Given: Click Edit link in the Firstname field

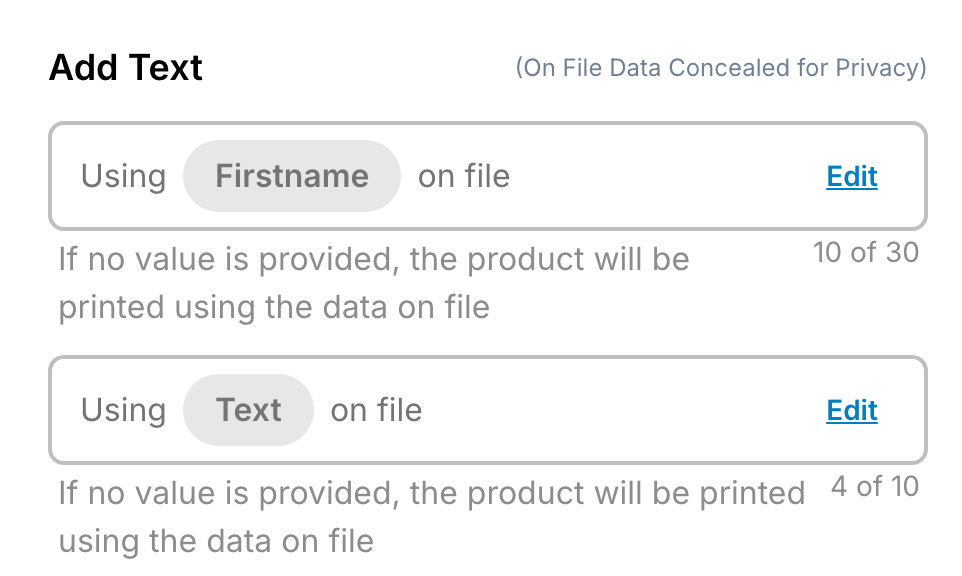Looking at the screenshot, I should [851, 177].
